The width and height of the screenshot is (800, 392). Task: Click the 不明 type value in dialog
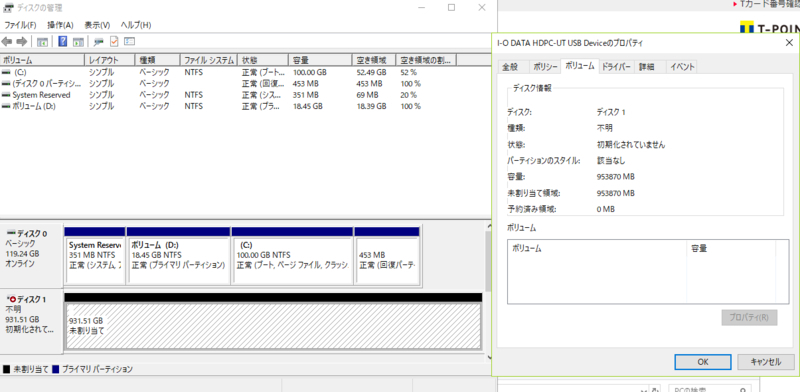(605, 128)
